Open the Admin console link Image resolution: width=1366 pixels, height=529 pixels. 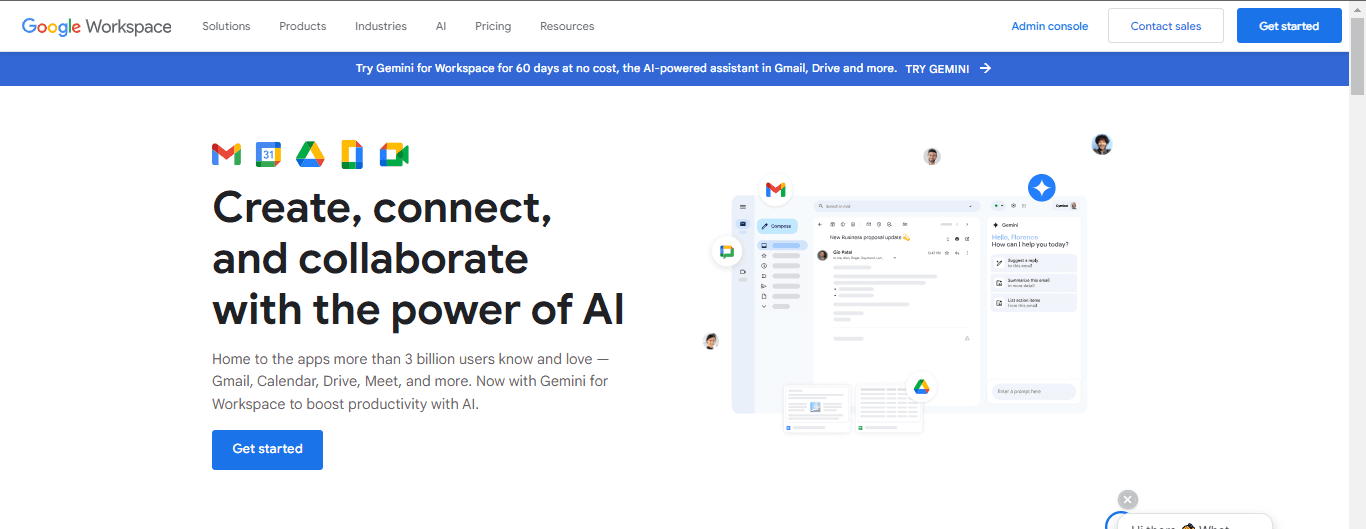1050,26
